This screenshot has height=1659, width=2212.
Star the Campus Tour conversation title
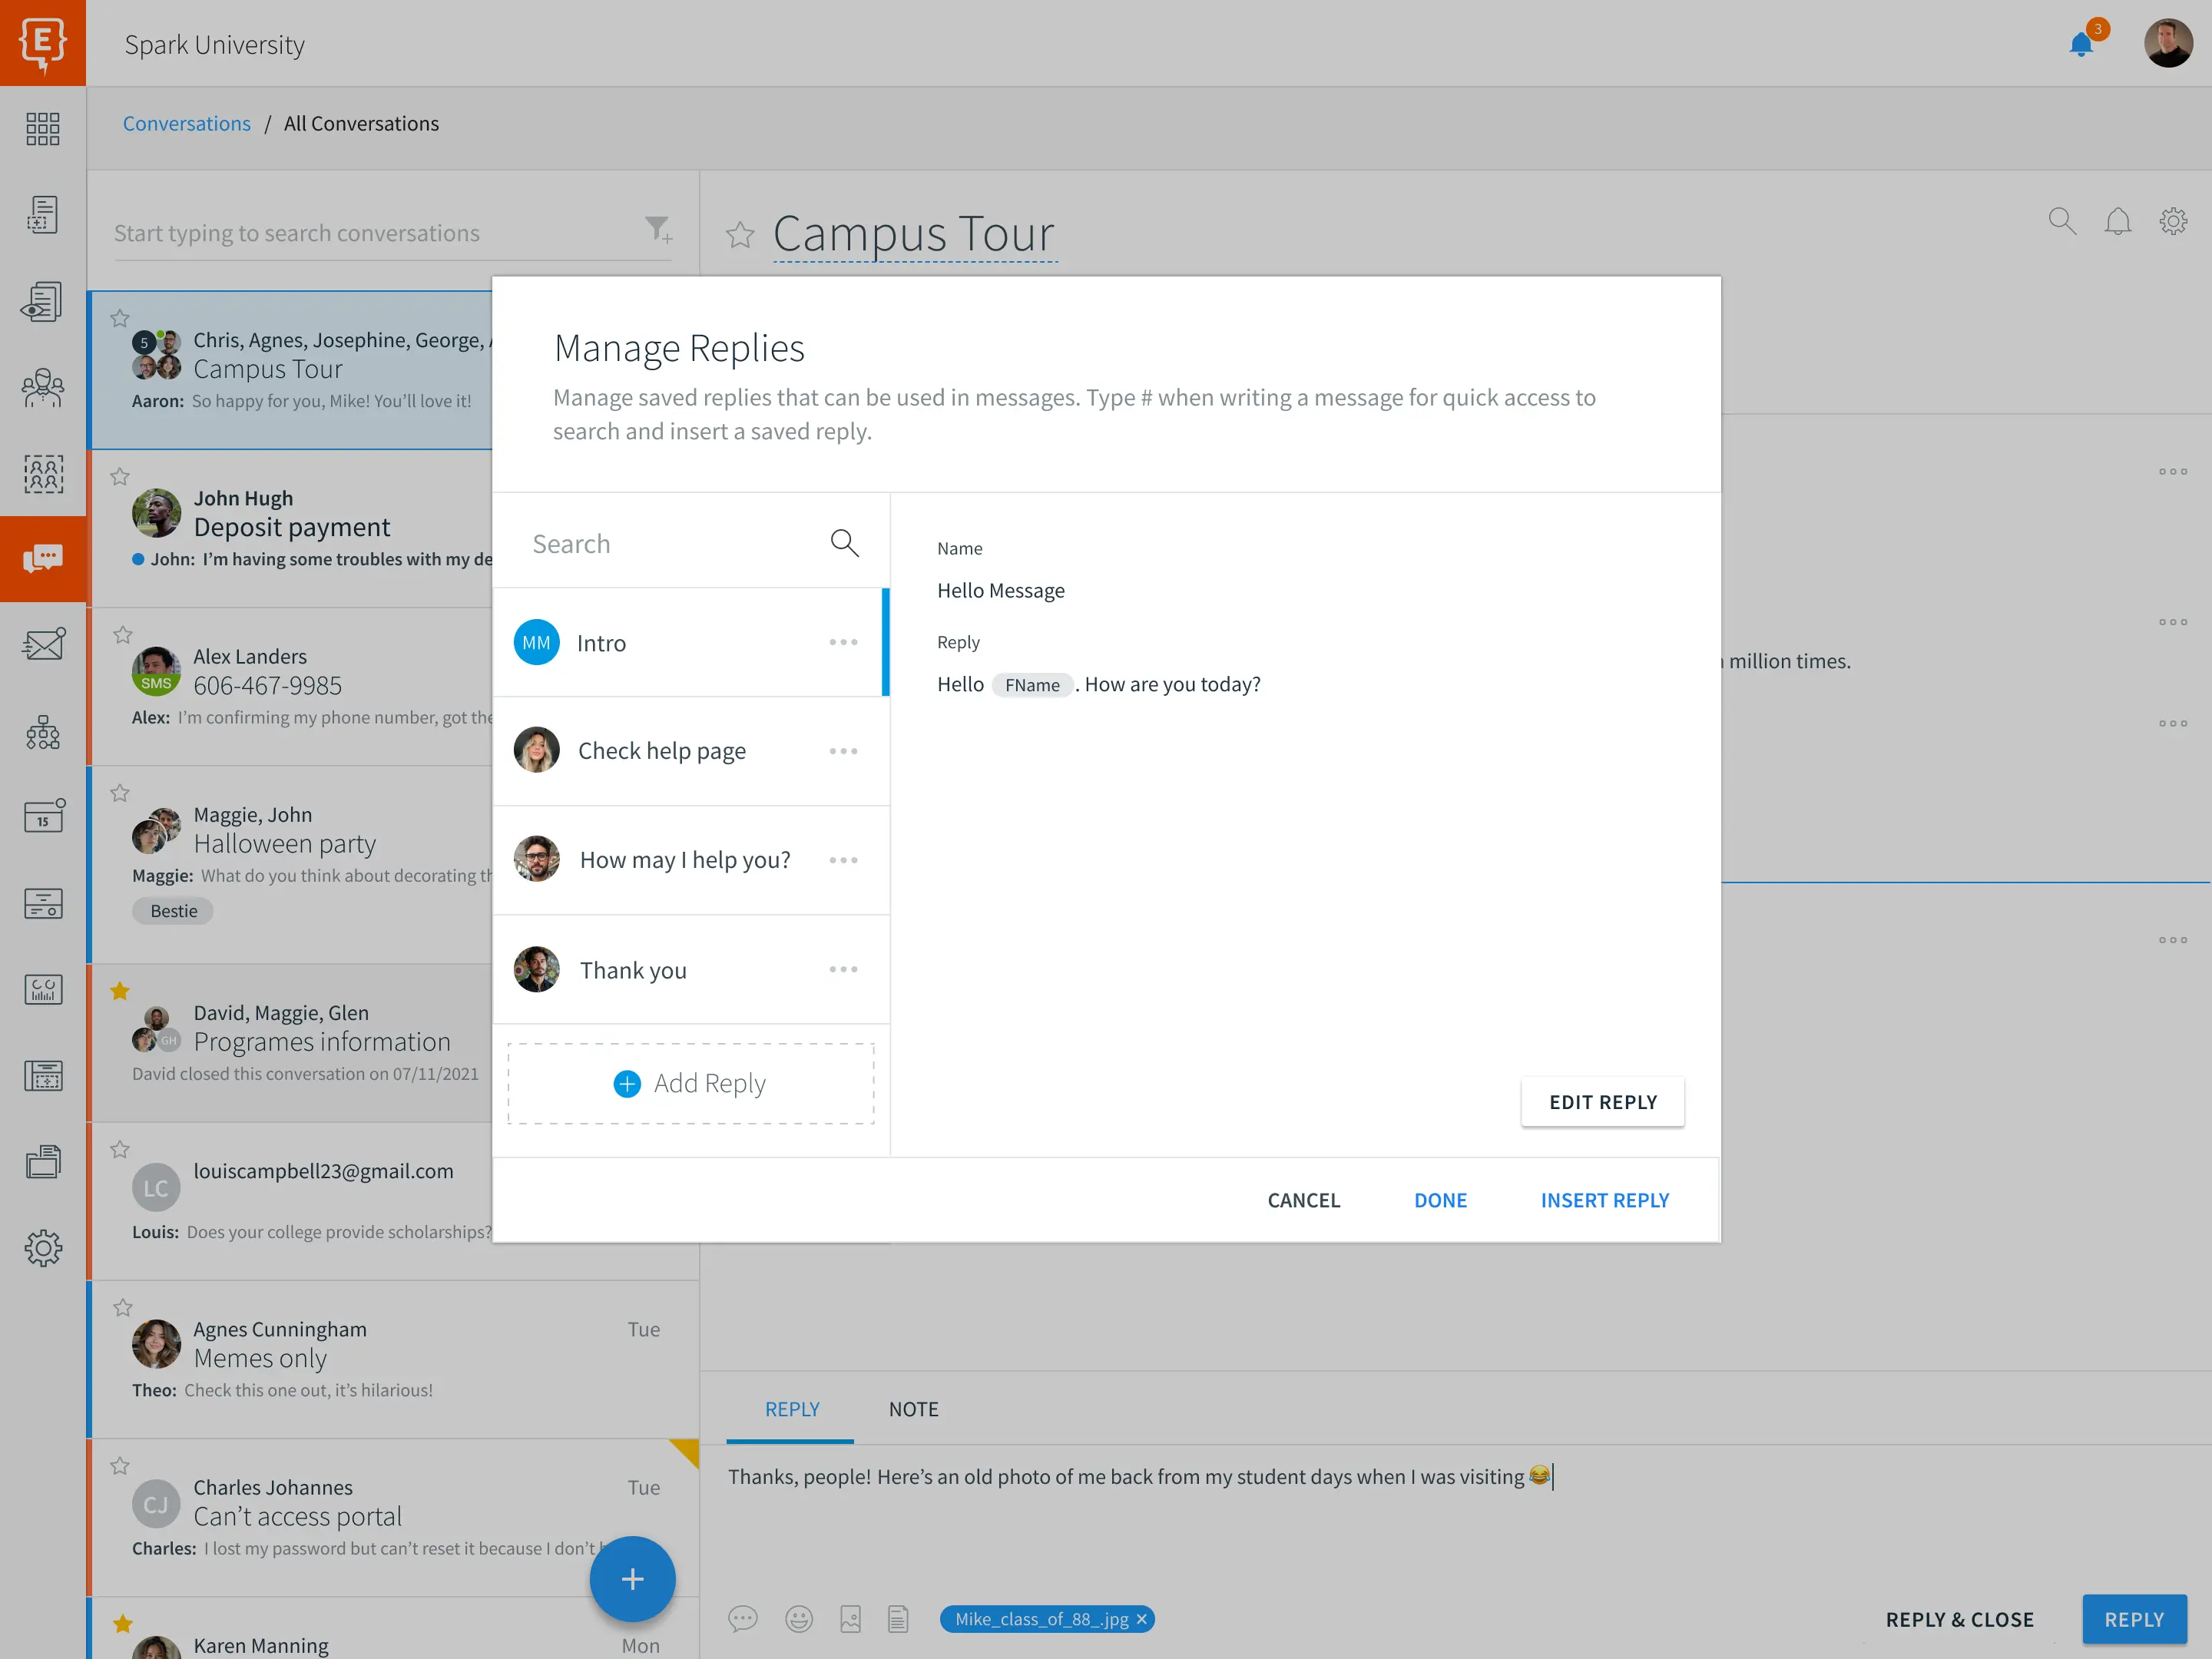point(740,235)
